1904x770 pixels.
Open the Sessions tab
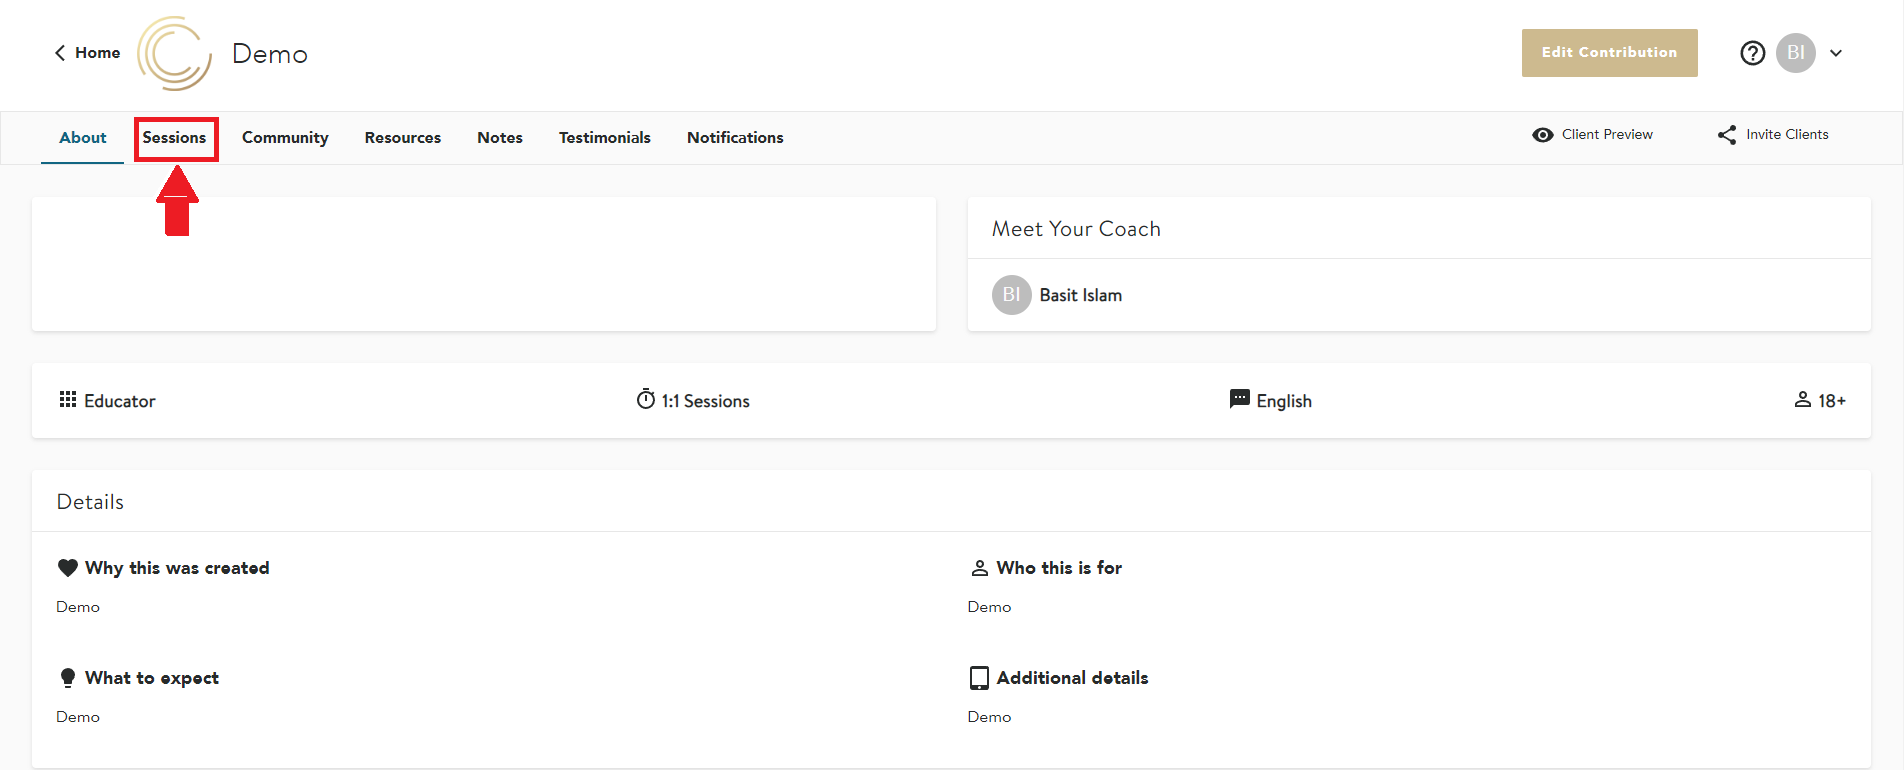(x=174, y=138)
